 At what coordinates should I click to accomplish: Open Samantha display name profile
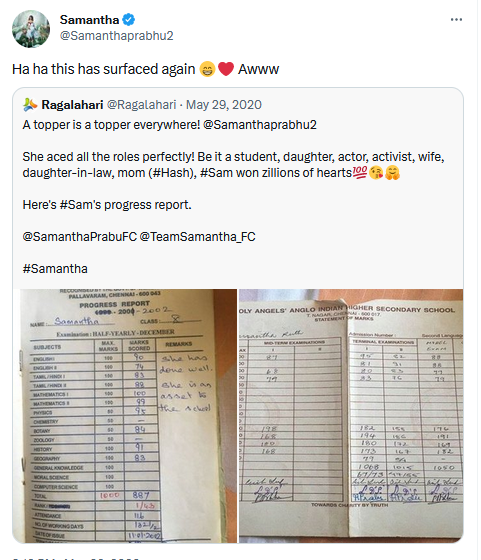89,20
